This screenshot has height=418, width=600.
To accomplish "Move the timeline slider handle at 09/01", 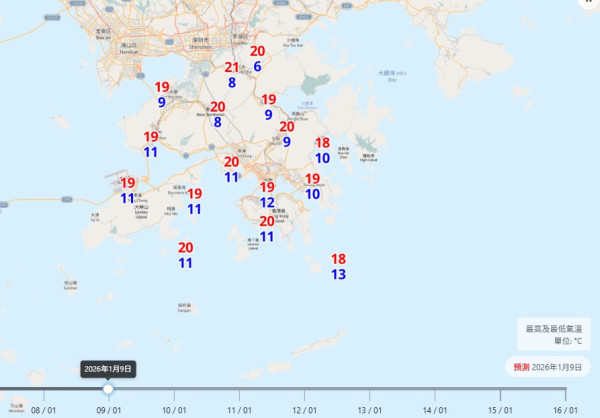I will 108,389.
